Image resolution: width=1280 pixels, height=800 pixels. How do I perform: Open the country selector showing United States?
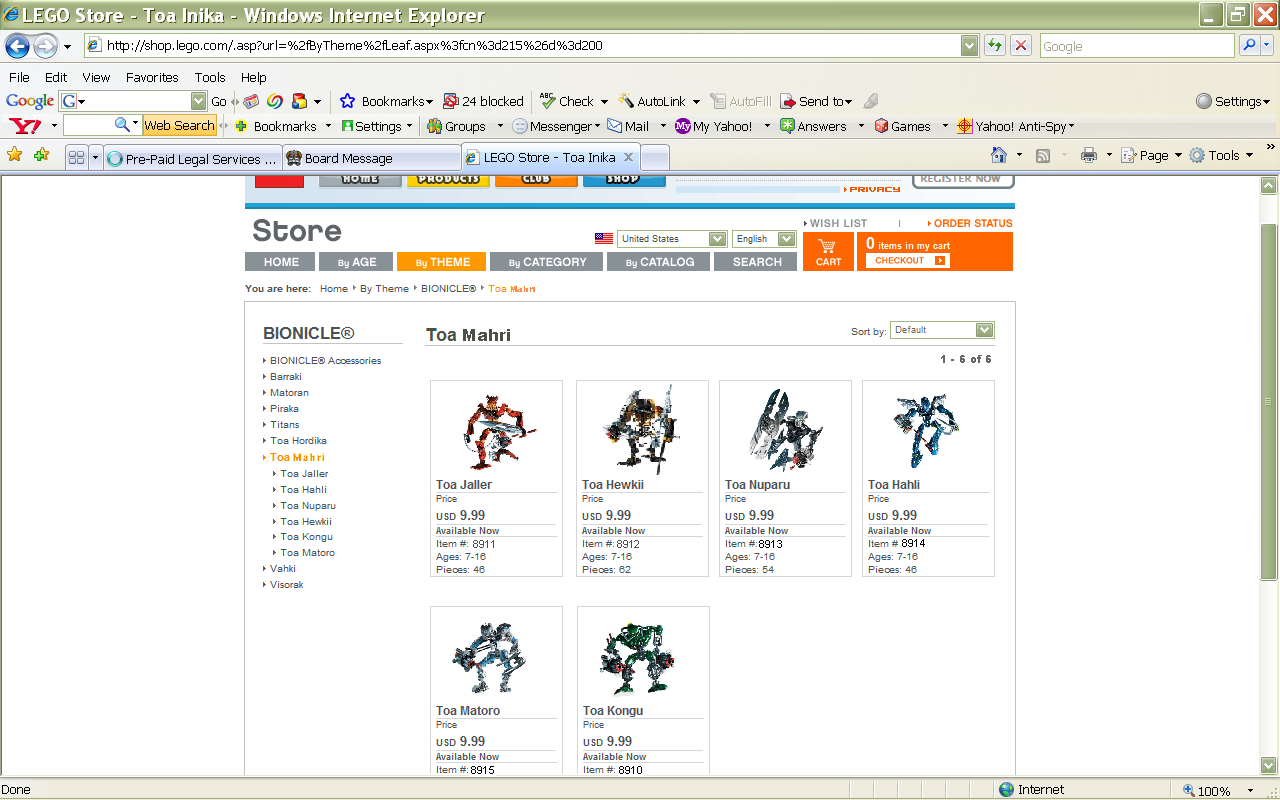click(672, 239)
